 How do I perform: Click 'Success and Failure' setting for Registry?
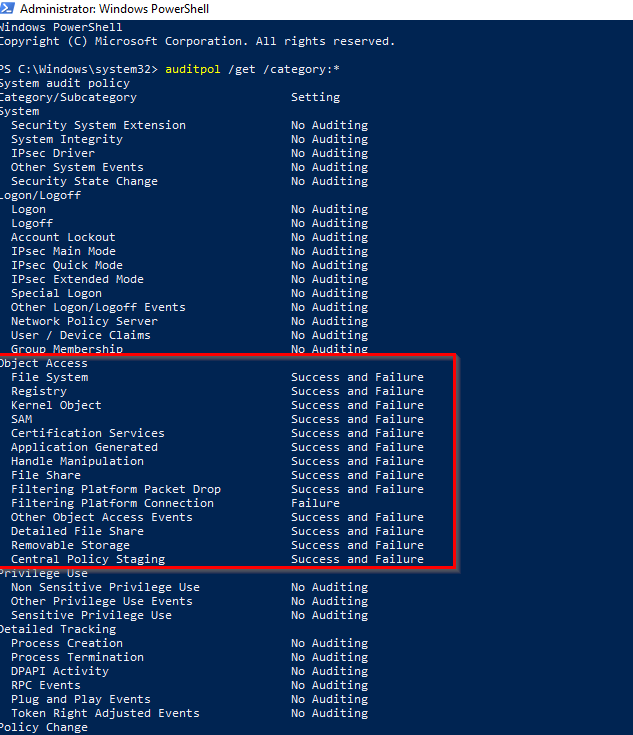tap(357, 391)
